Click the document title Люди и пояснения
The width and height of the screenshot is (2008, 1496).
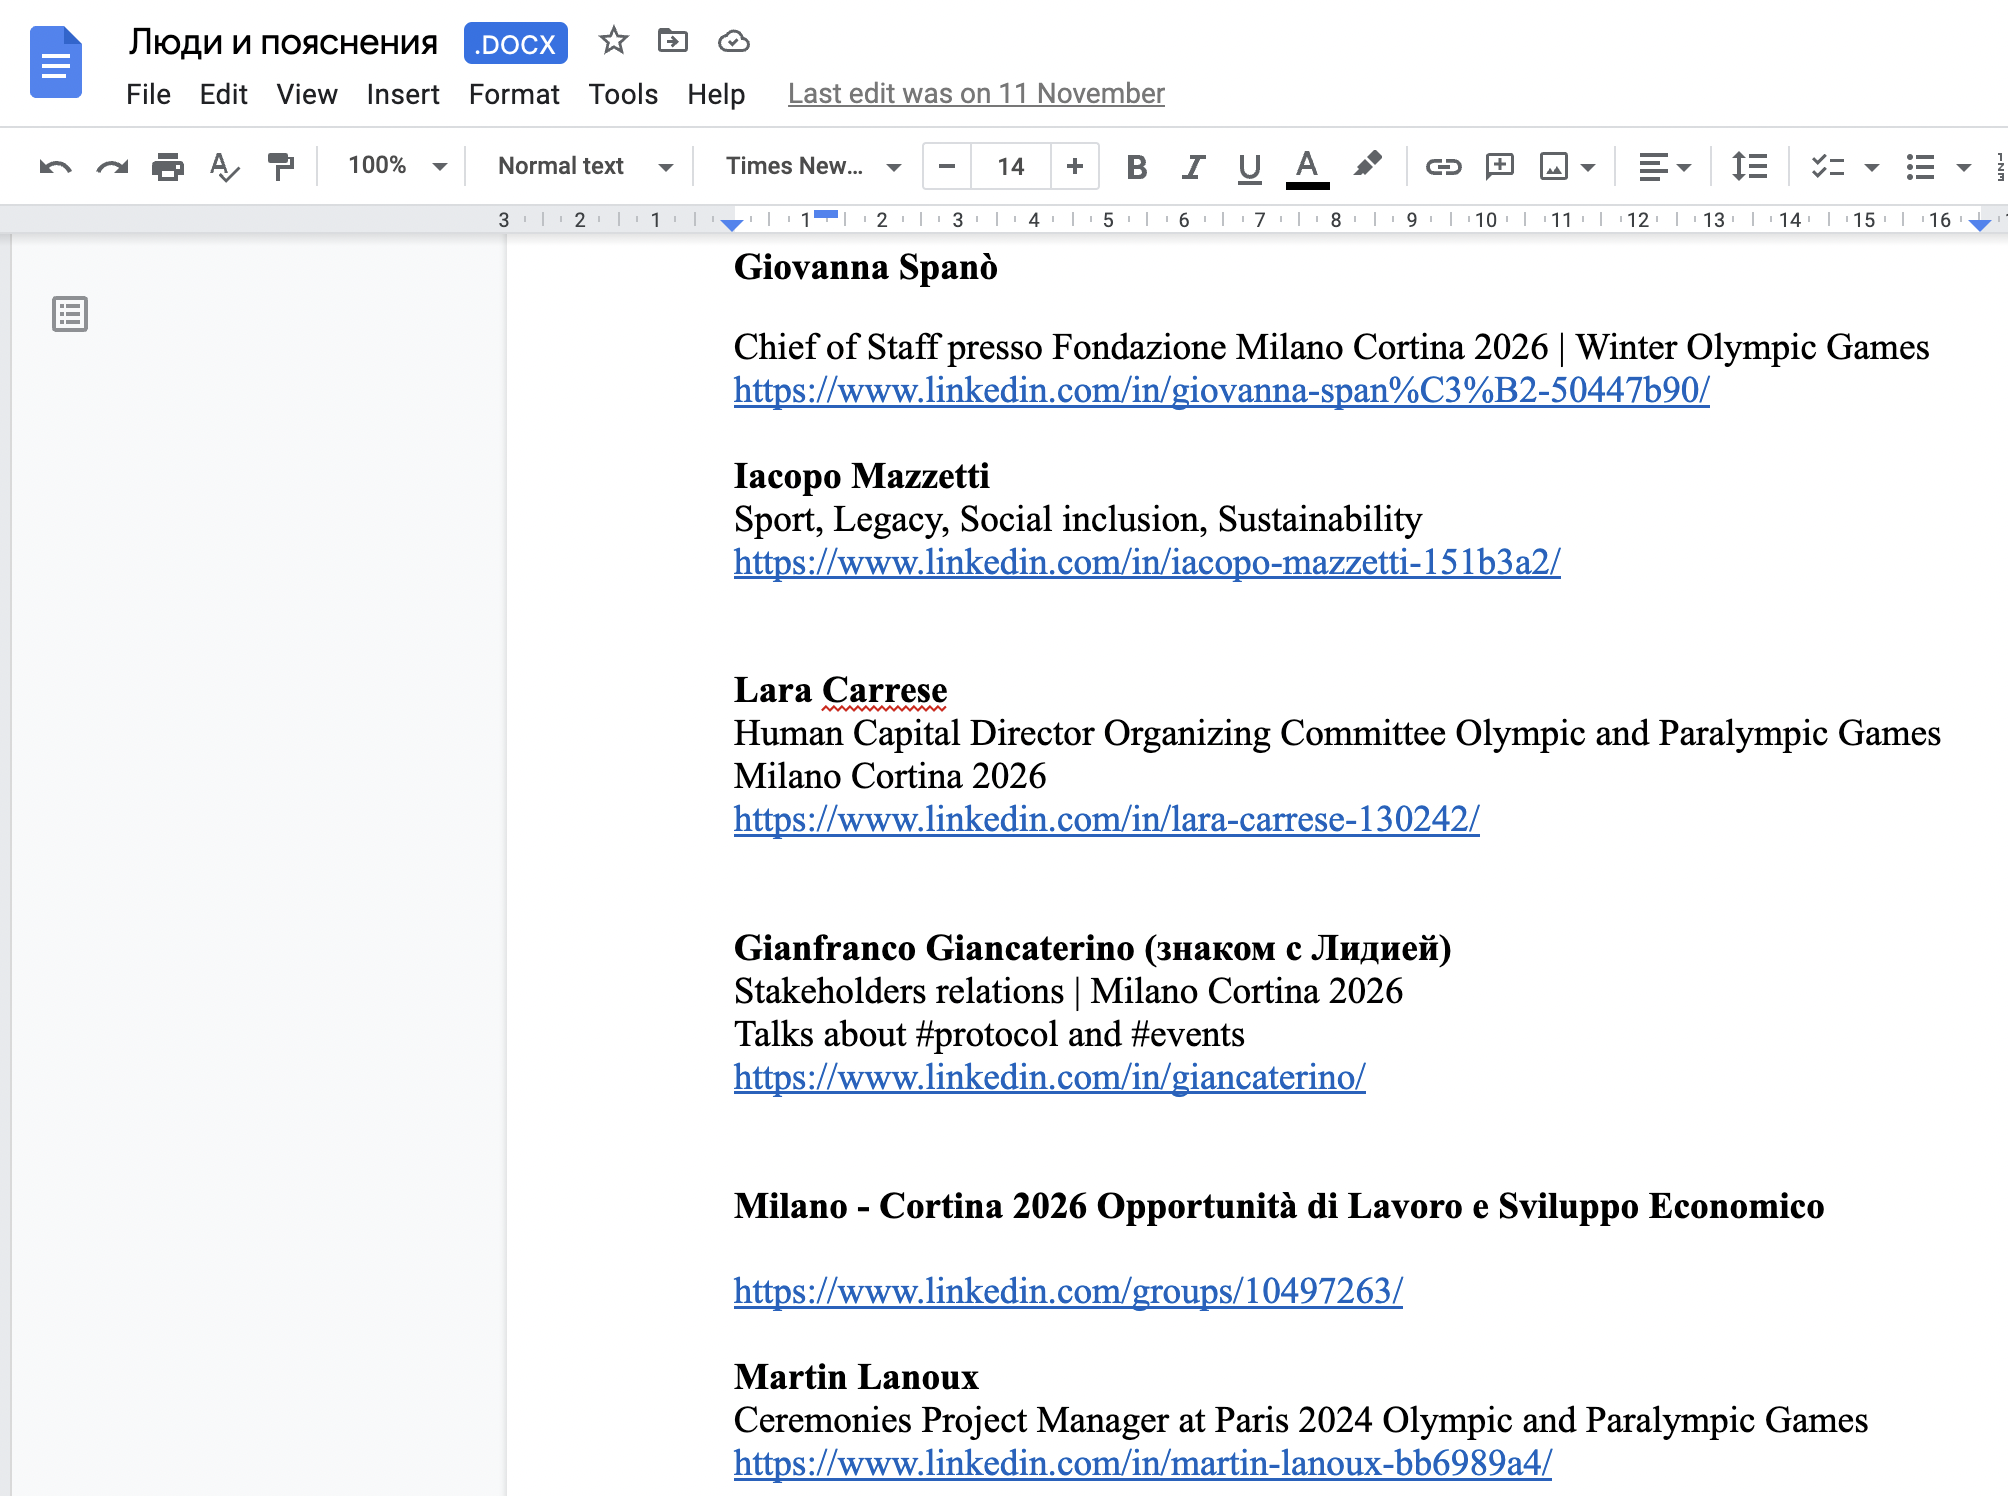click(x=283, y=42)
